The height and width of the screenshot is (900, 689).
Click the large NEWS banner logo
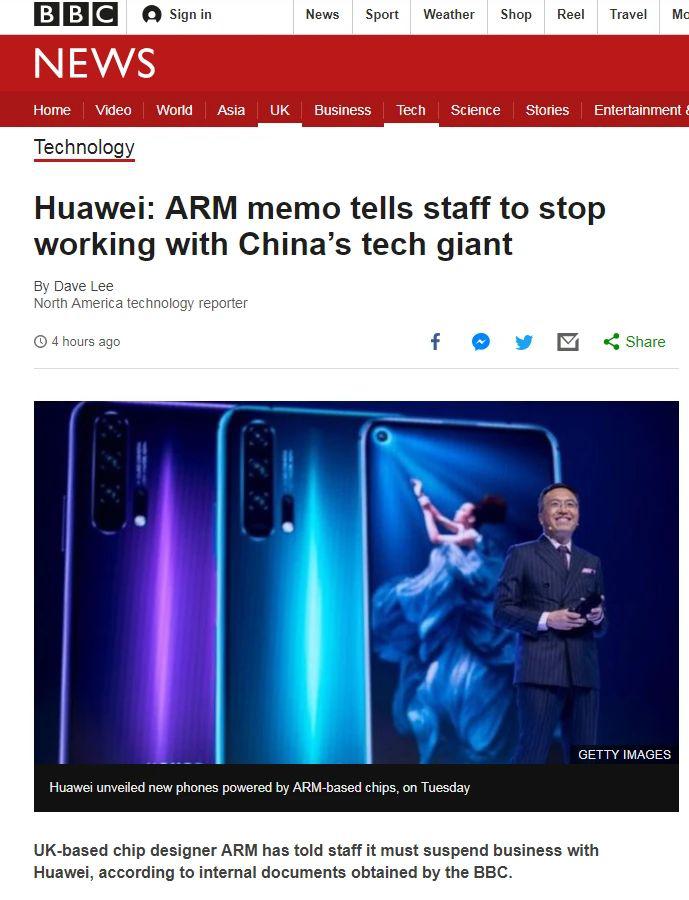click(95, 63)
